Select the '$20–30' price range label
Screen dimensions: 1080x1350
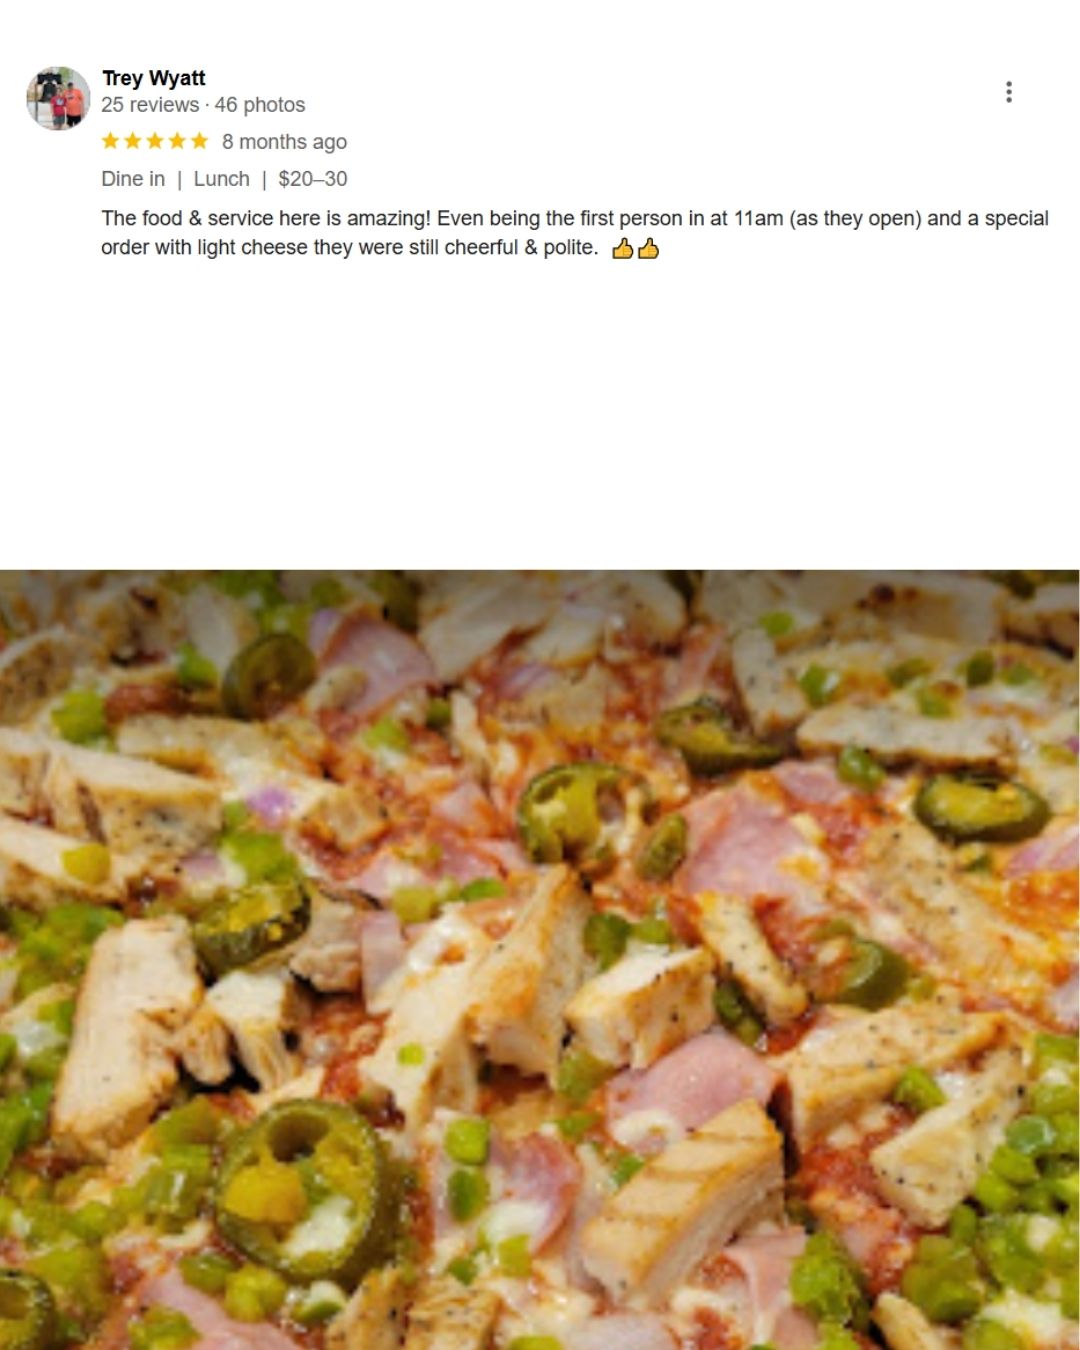click(x=313, y=179)
